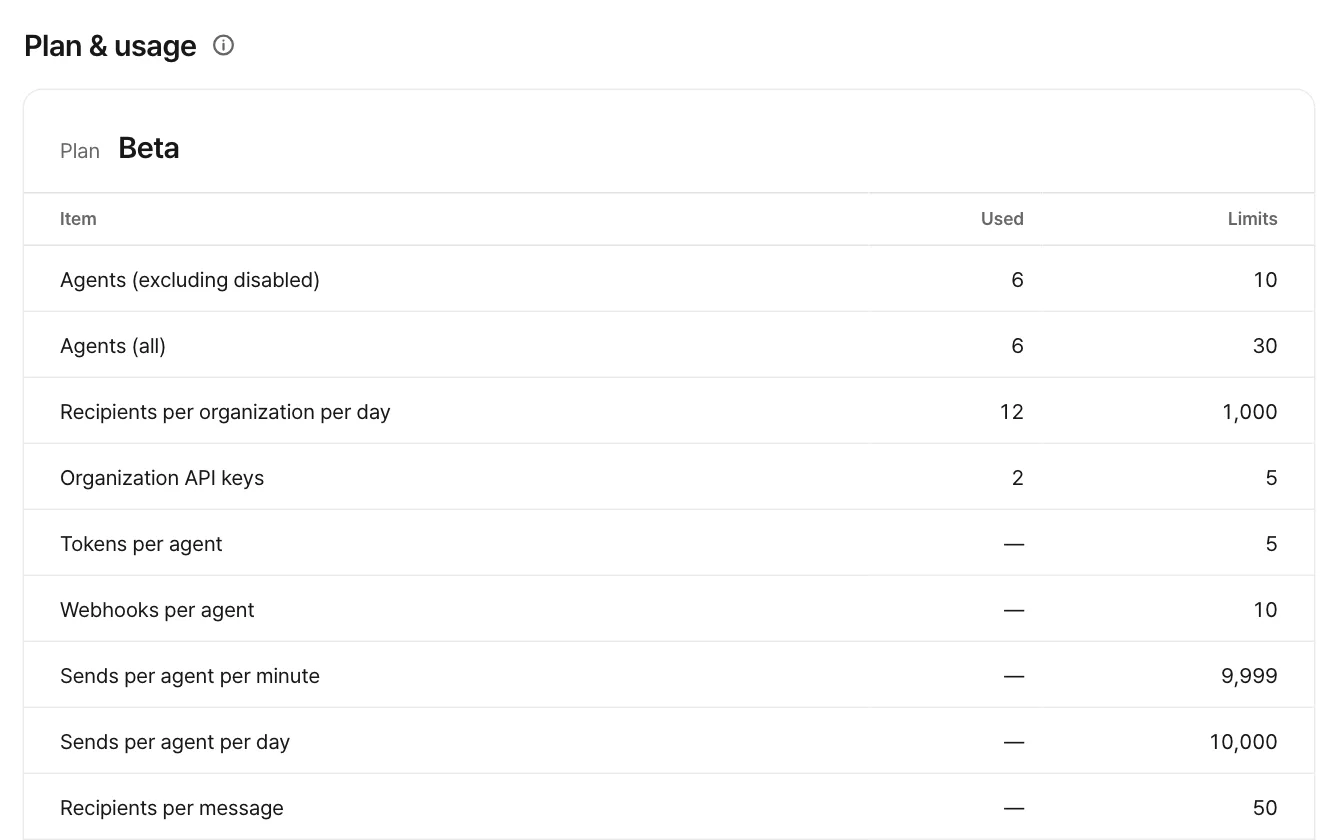Select the Organization API keys row
The height and width of the screenshot is (840, 1338).
669,477
